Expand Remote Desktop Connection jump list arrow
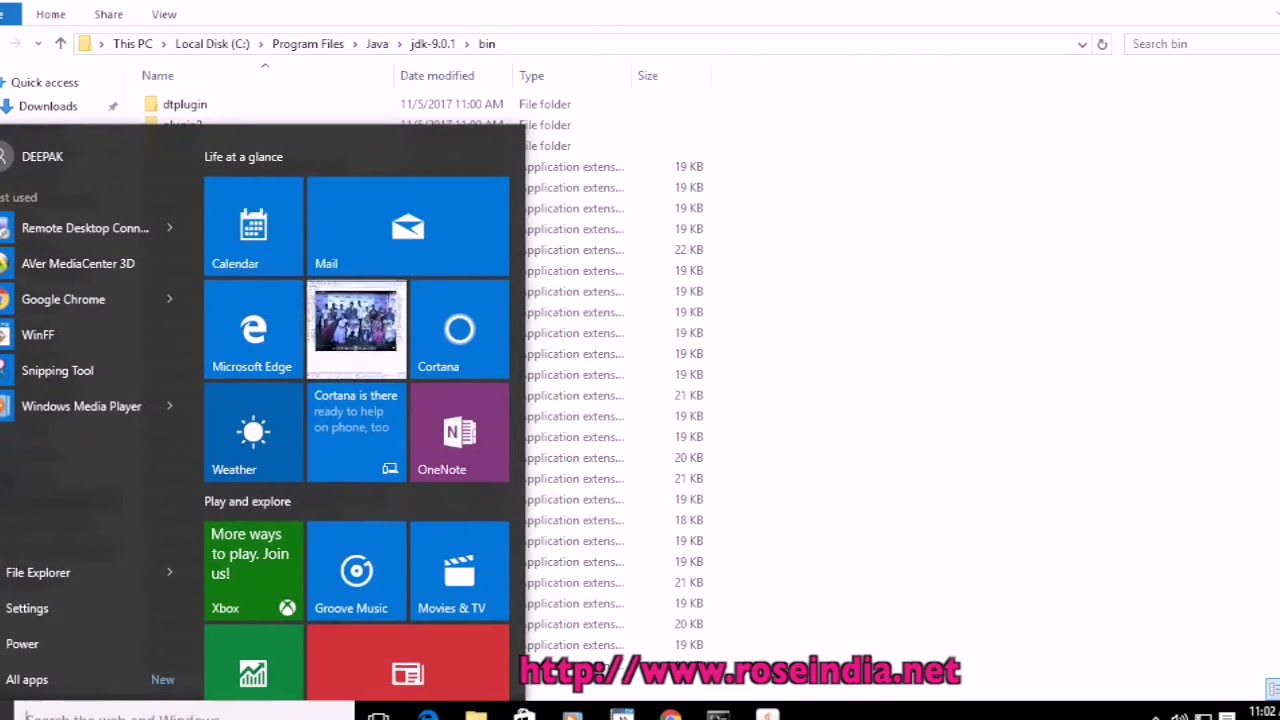1280x720 pixels. [169, 228]
